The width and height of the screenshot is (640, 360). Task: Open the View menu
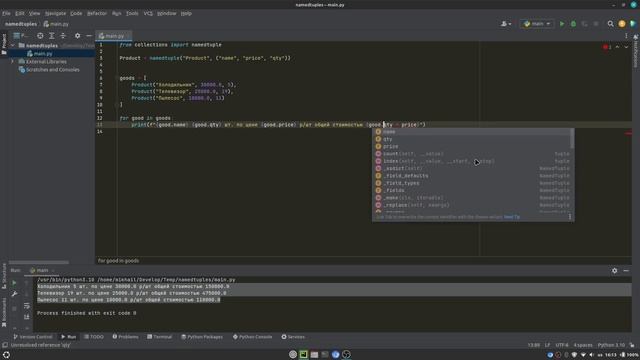coord(34,13)
